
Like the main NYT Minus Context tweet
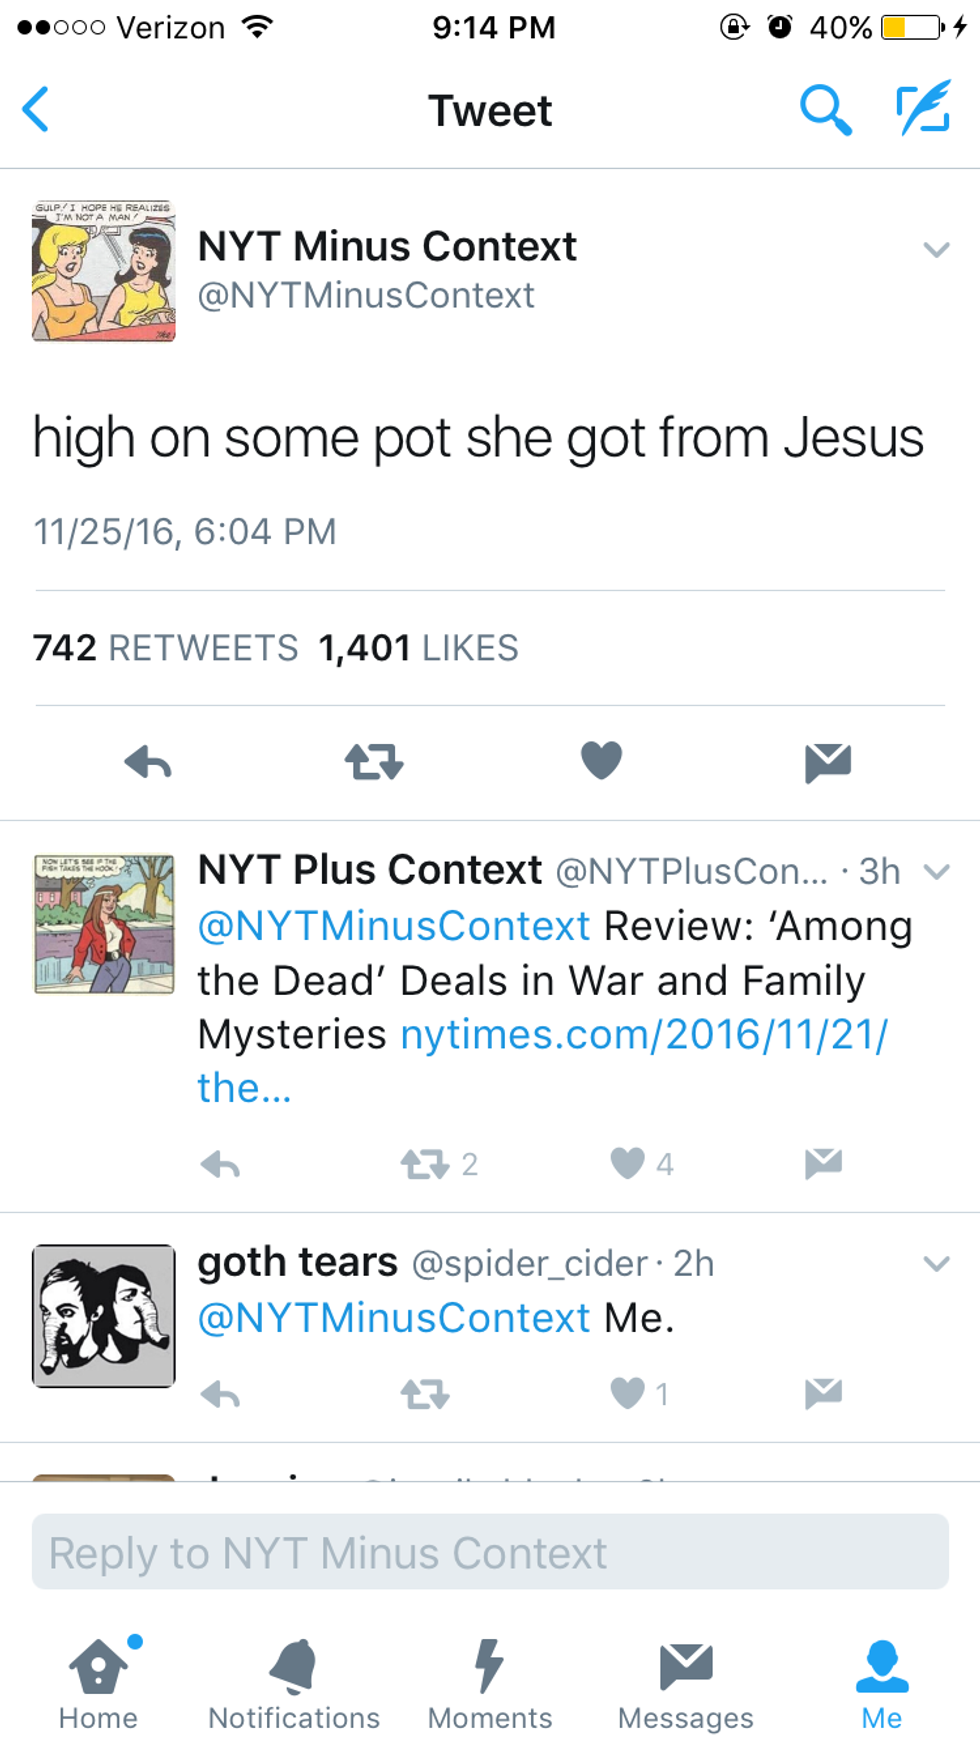coord(601,760)
